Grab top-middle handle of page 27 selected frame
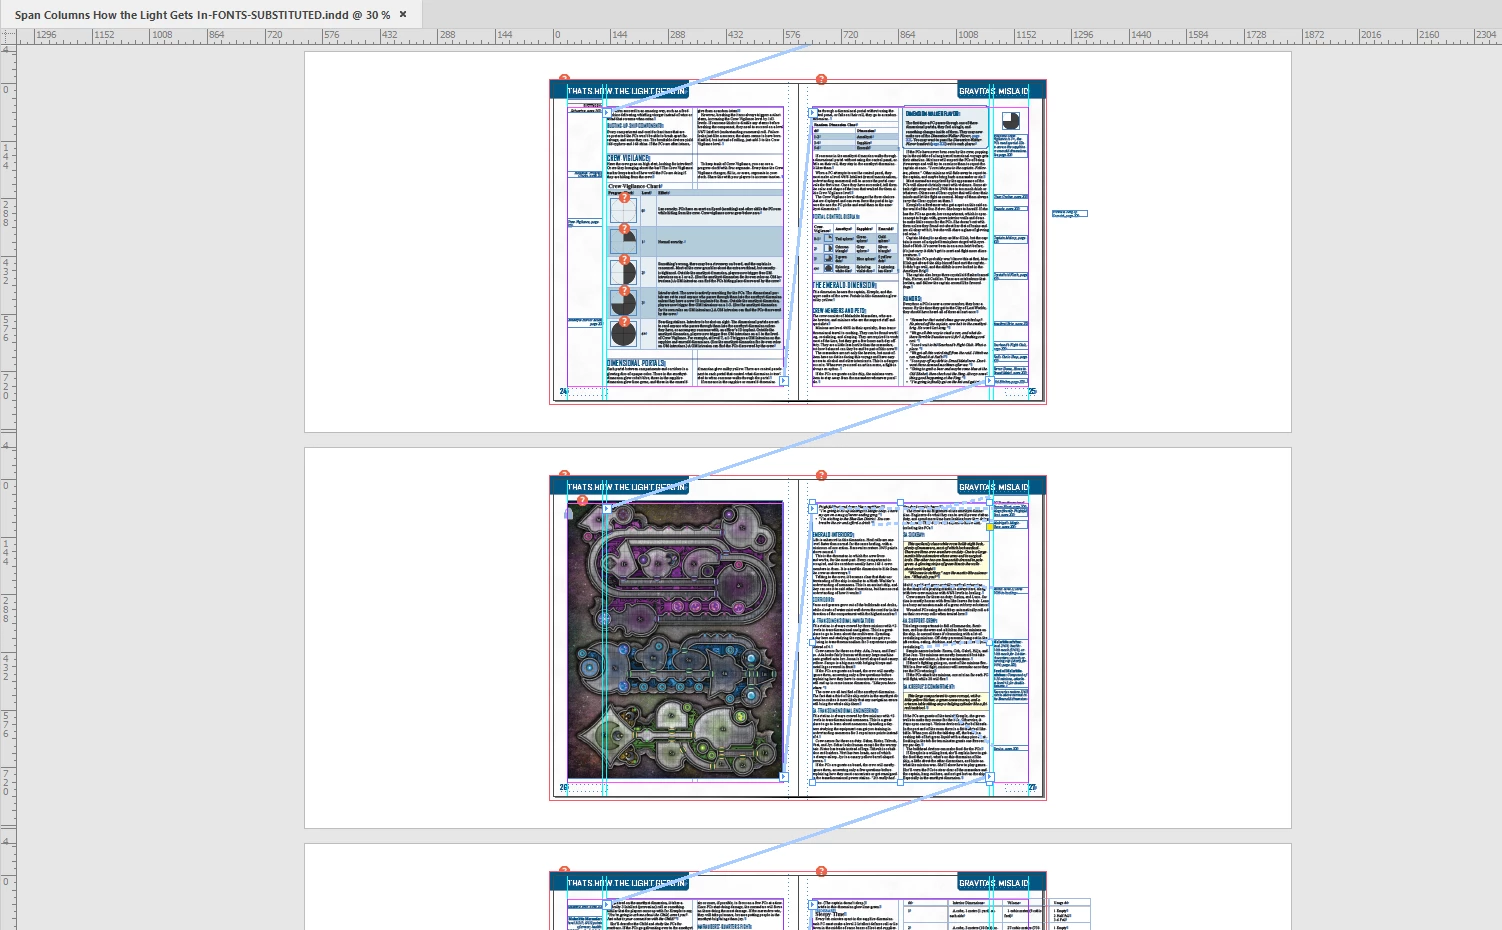 tap(901, 504)
